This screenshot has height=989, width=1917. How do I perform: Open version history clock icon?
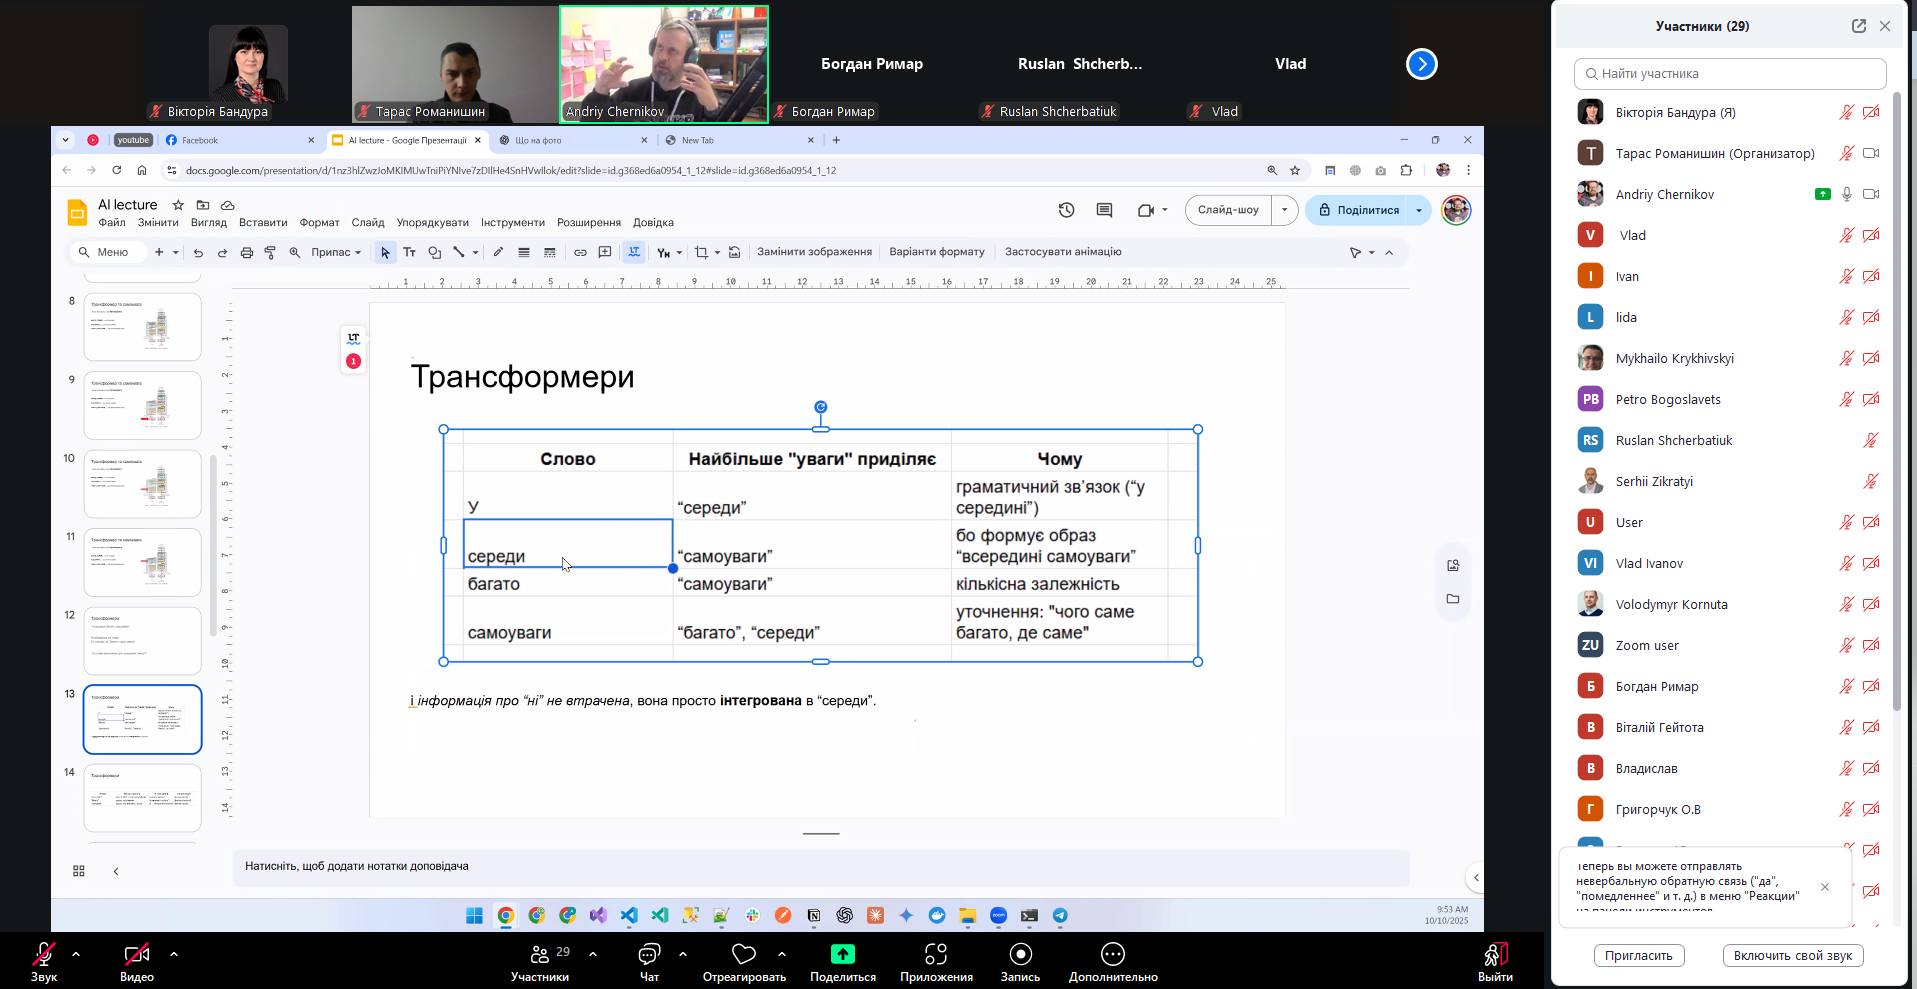pyautogui.click(x=1066, y=210)
